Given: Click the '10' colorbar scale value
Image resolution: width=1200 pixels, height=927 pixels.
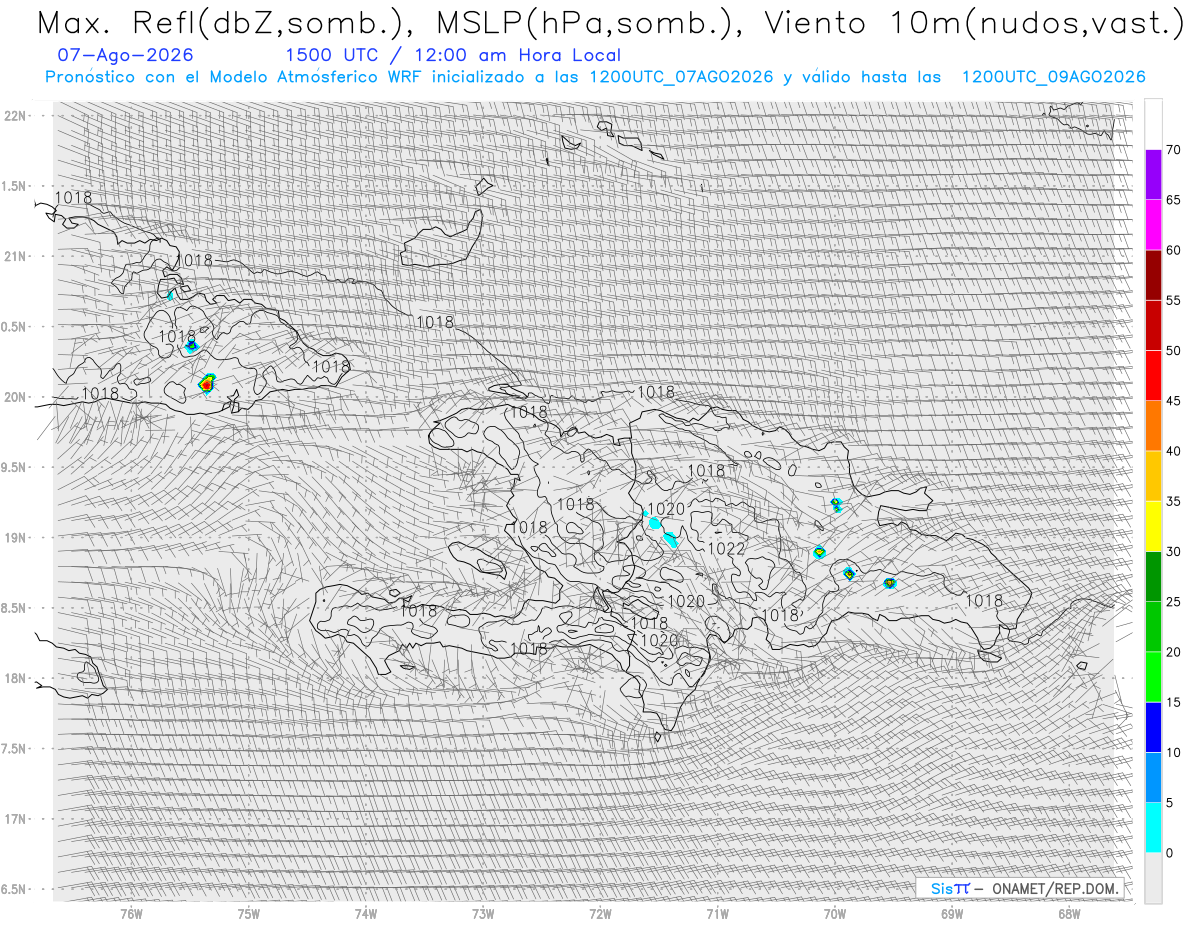Looking at the screenshot, I should 1173,752.
